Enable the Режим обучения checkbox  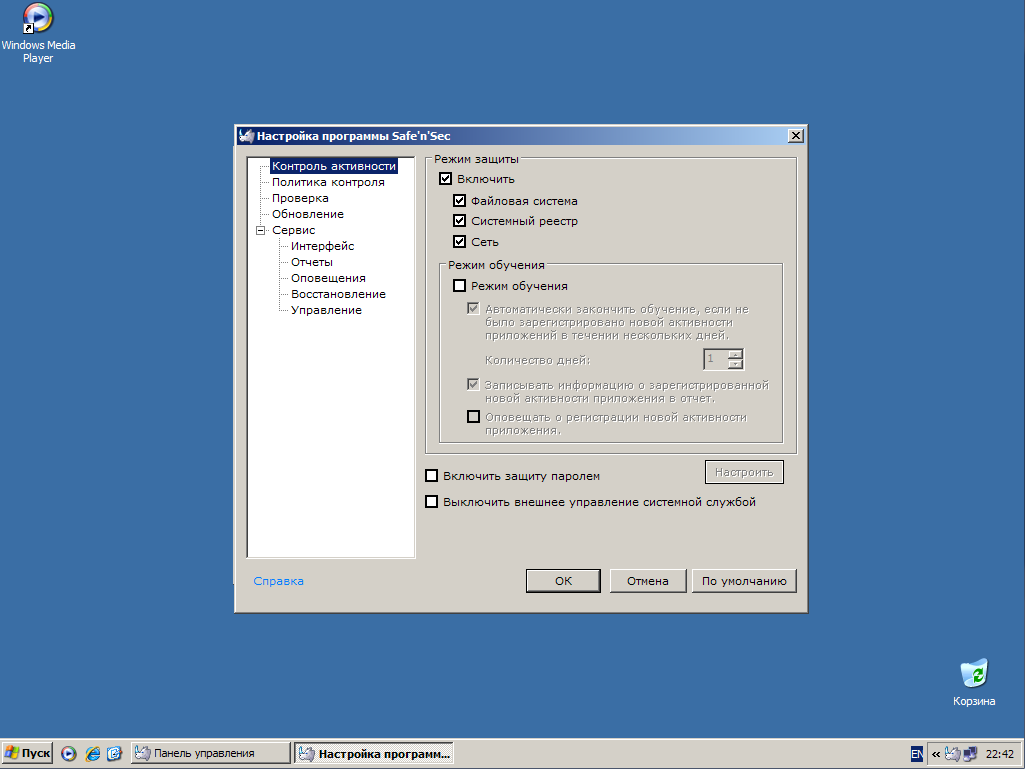(x=460, y=286)
